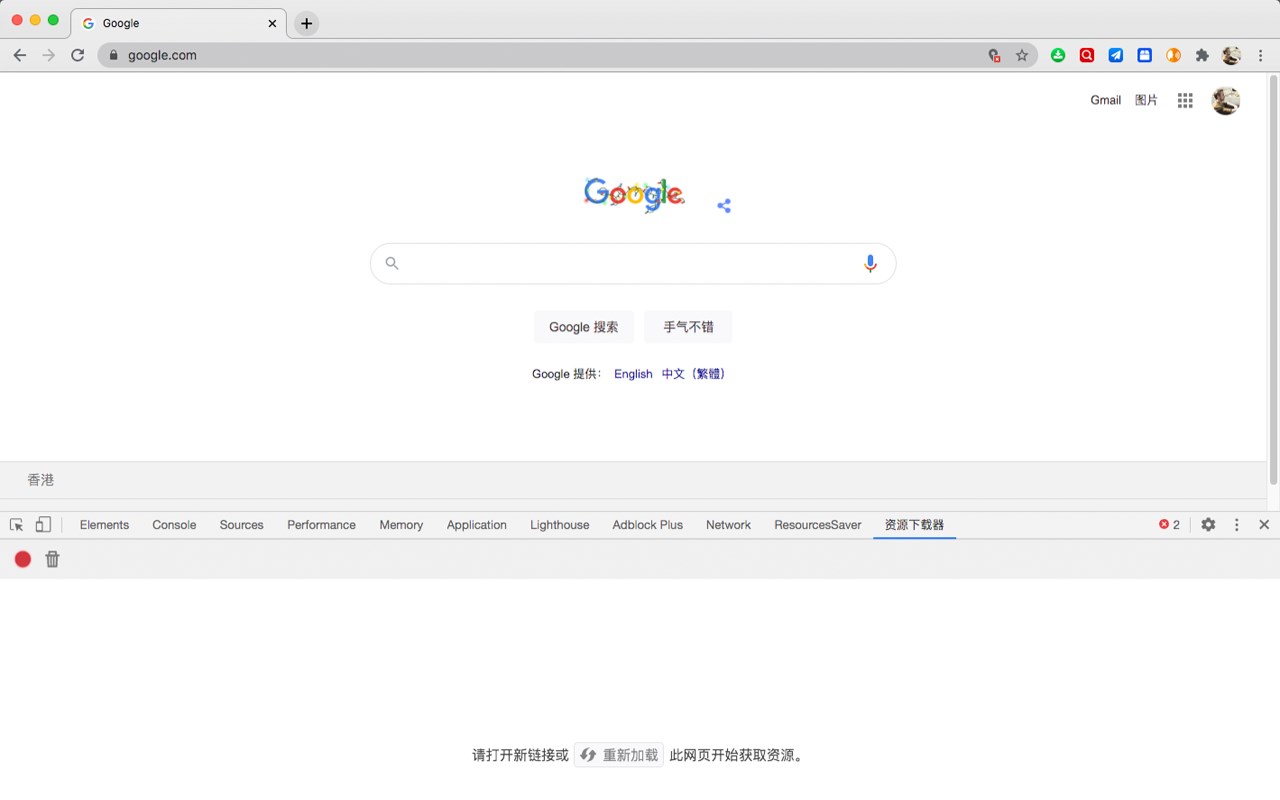Viewport: 1280px width, 800px height.
Task: Click the browser forward arrow
Action: click(48, 55)
